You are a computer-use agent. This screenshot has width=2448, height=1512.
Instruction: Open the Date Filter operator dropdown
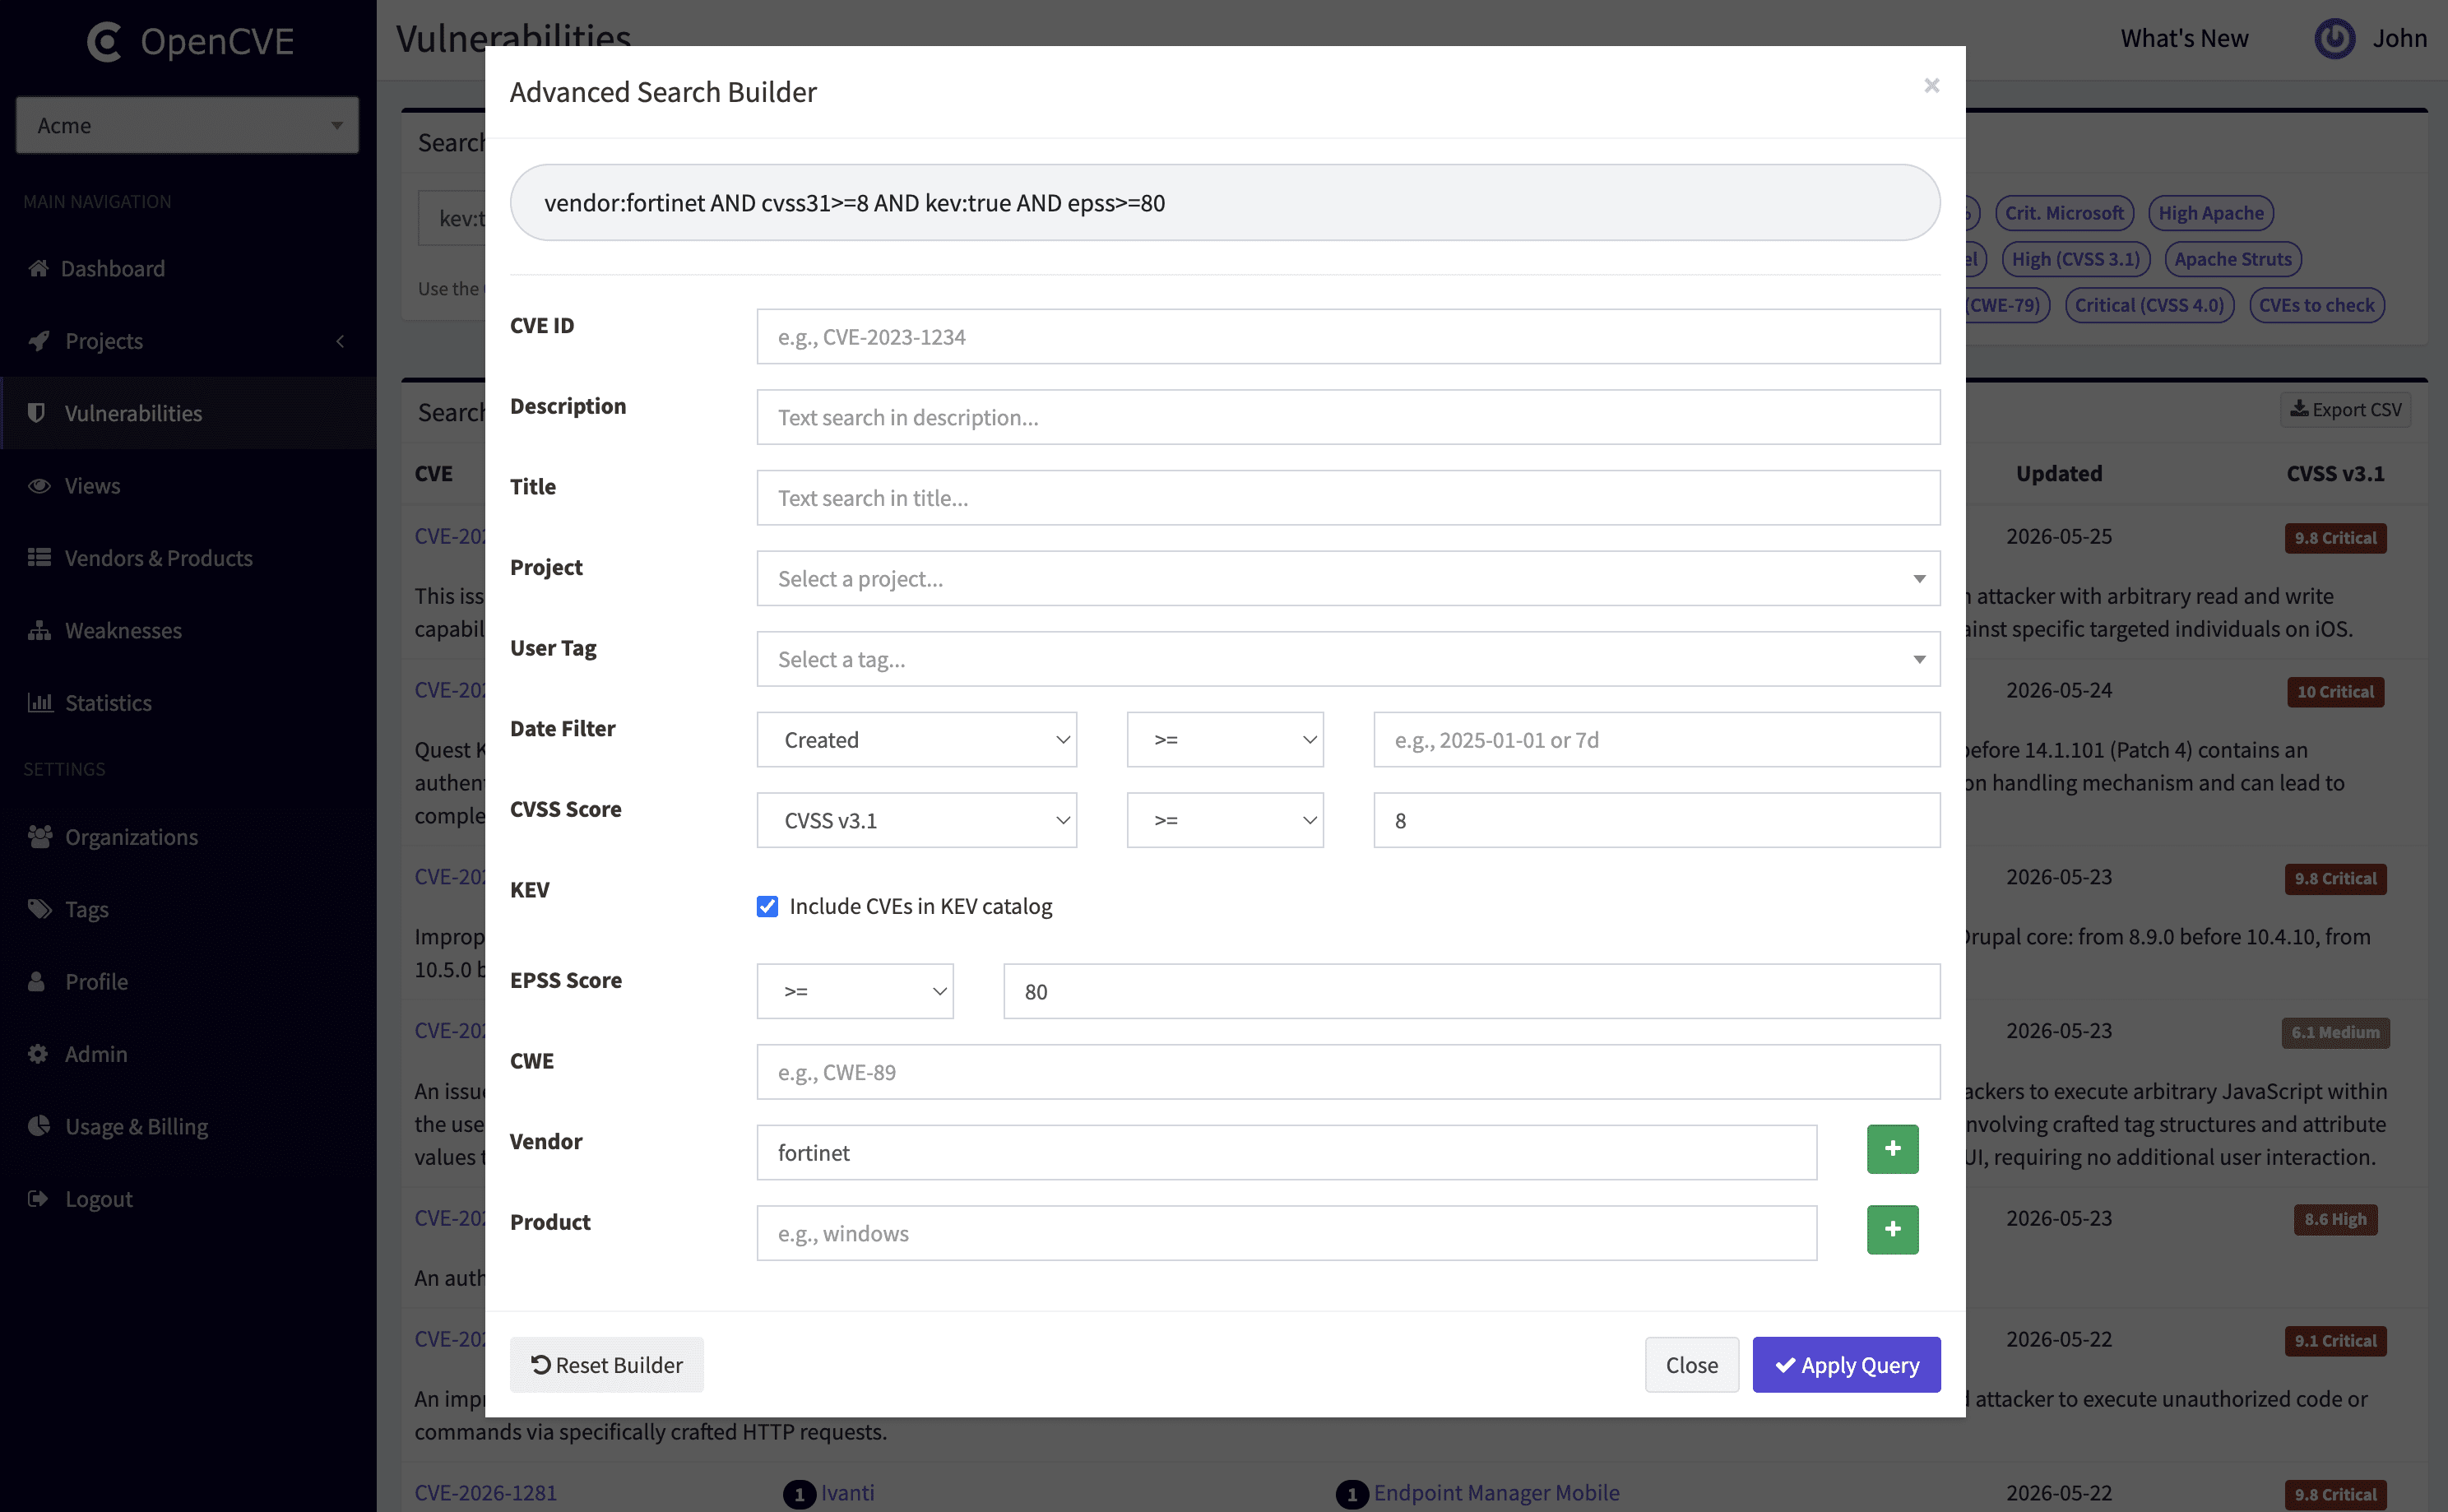1225,740
